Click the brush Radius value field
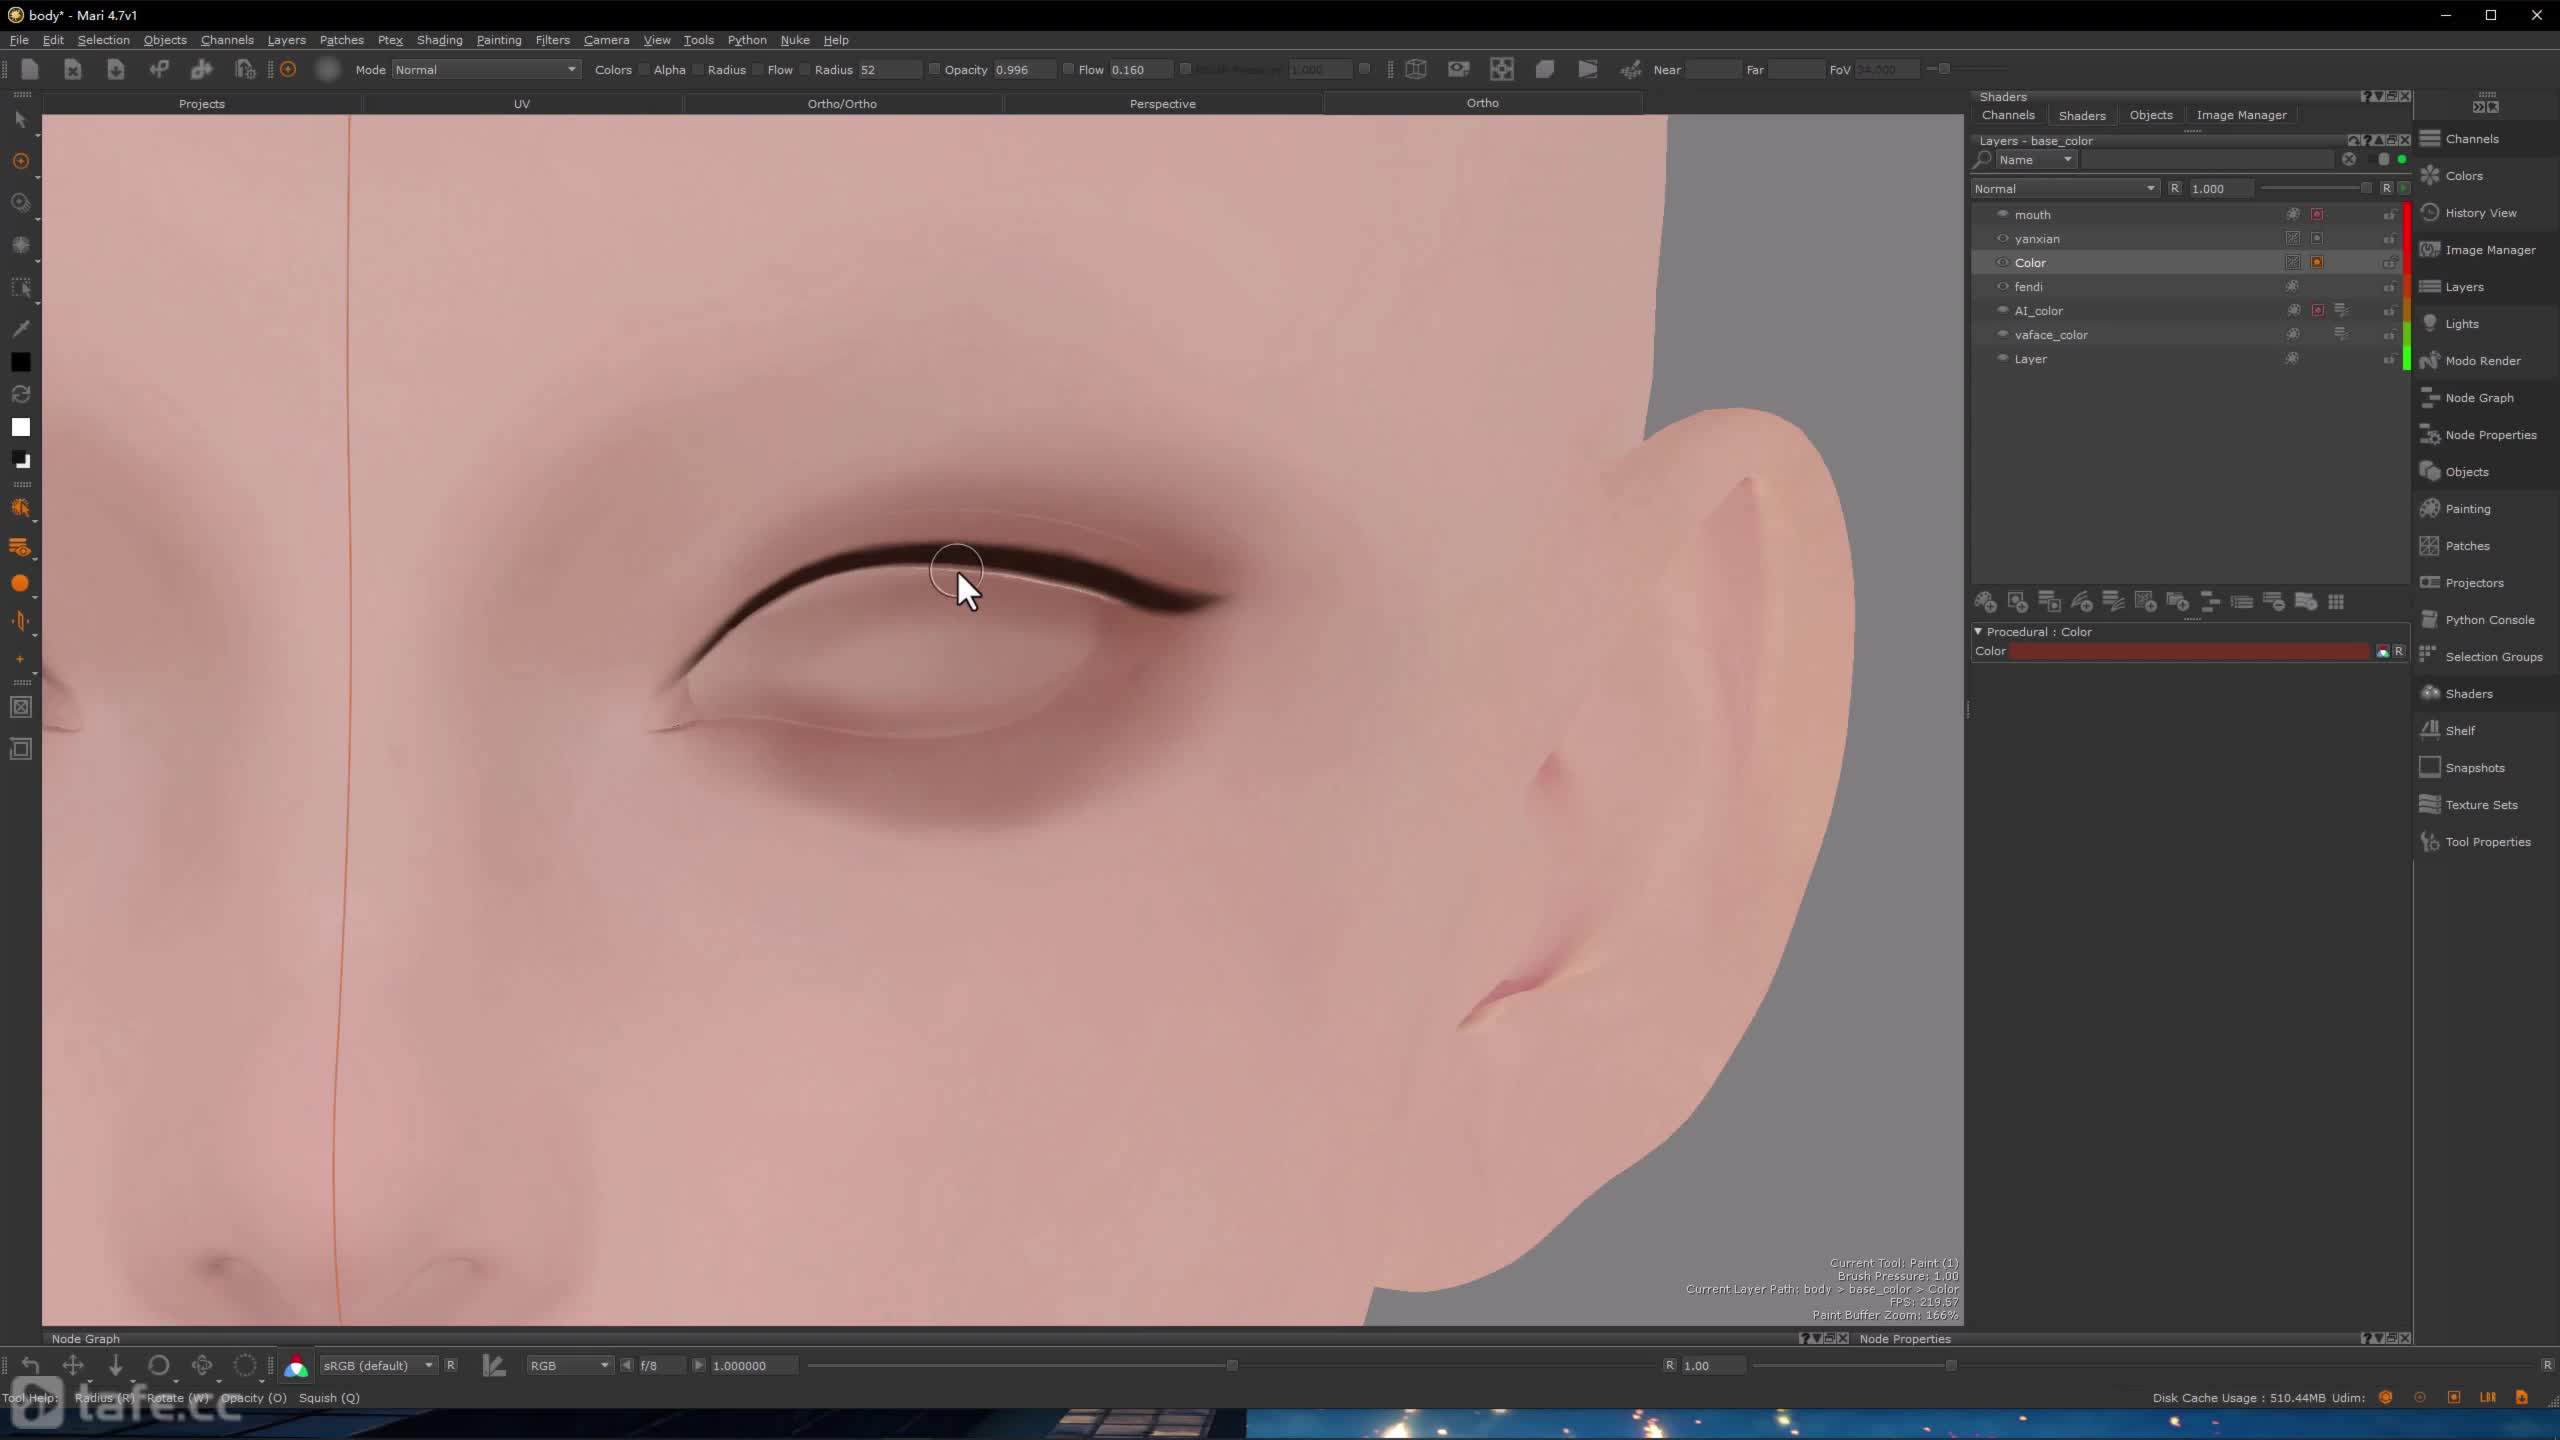 coord(888,69)
